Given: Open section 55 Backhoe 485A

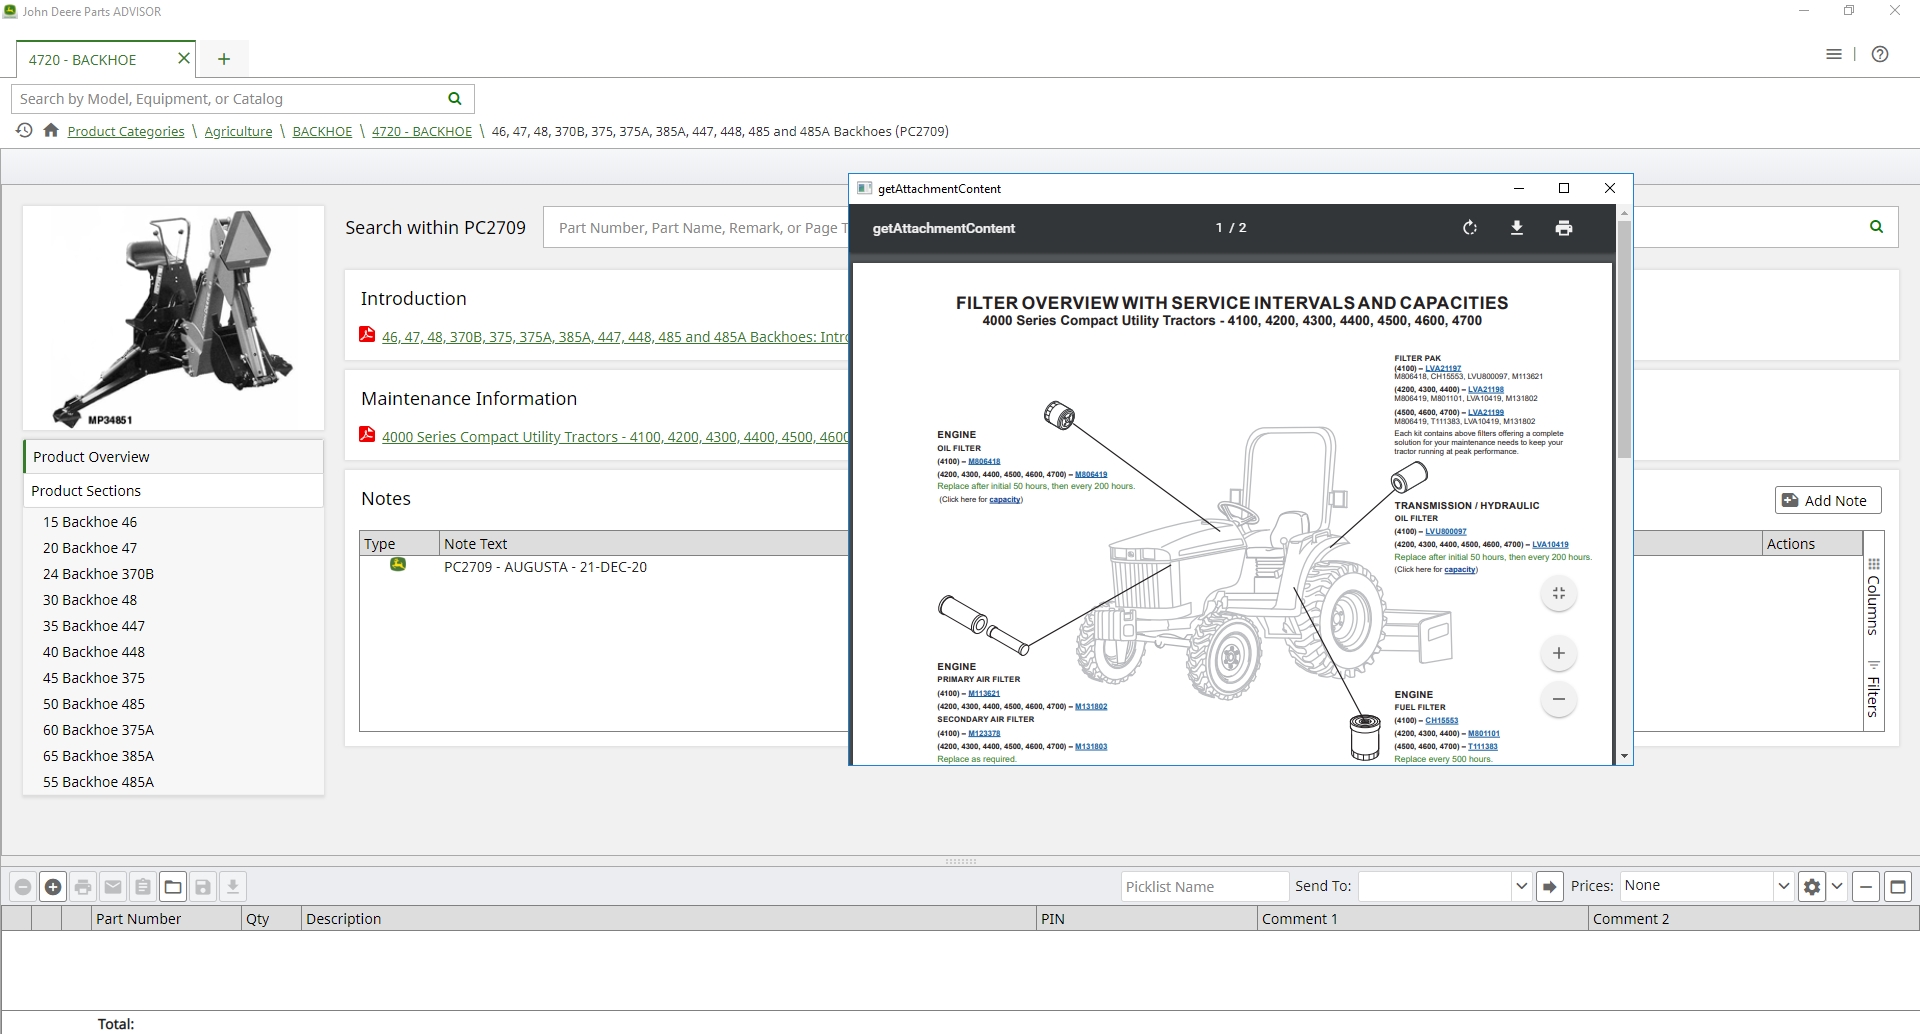Looking at the screenshot, I should coord(98,782).
